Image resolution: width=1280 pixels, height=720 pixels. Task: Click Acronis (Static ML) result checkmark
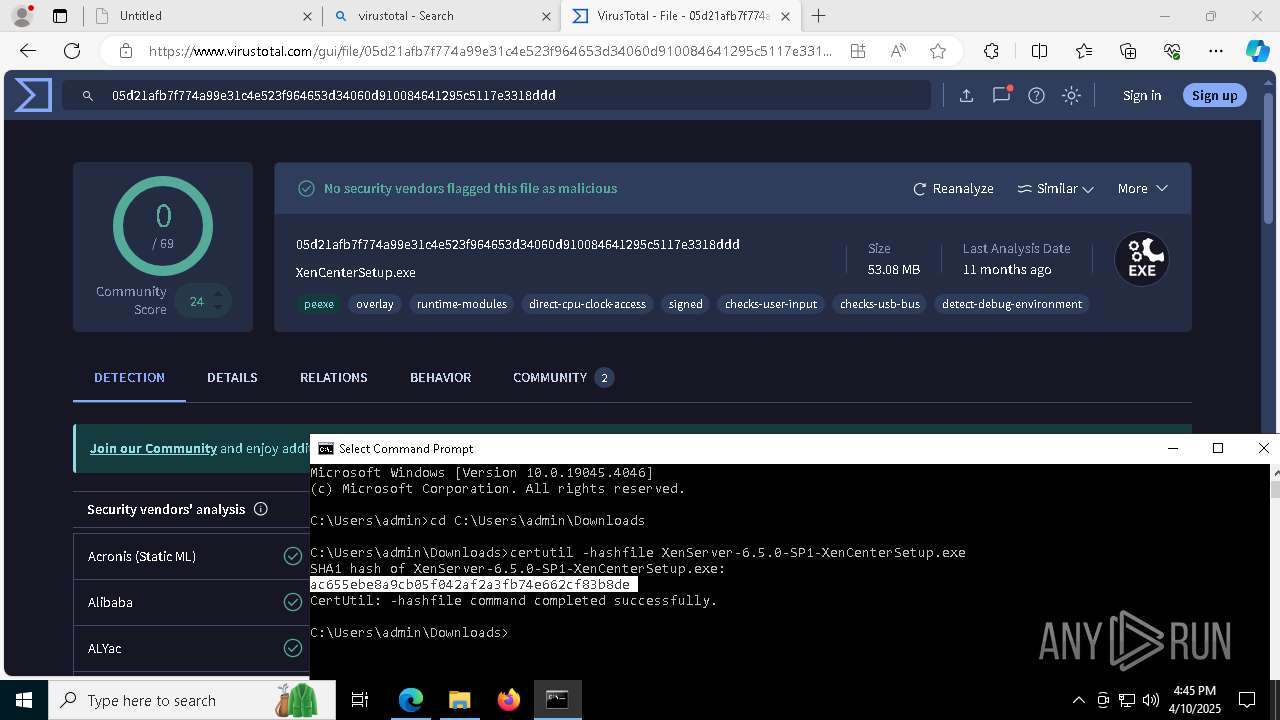pos(293,556)
